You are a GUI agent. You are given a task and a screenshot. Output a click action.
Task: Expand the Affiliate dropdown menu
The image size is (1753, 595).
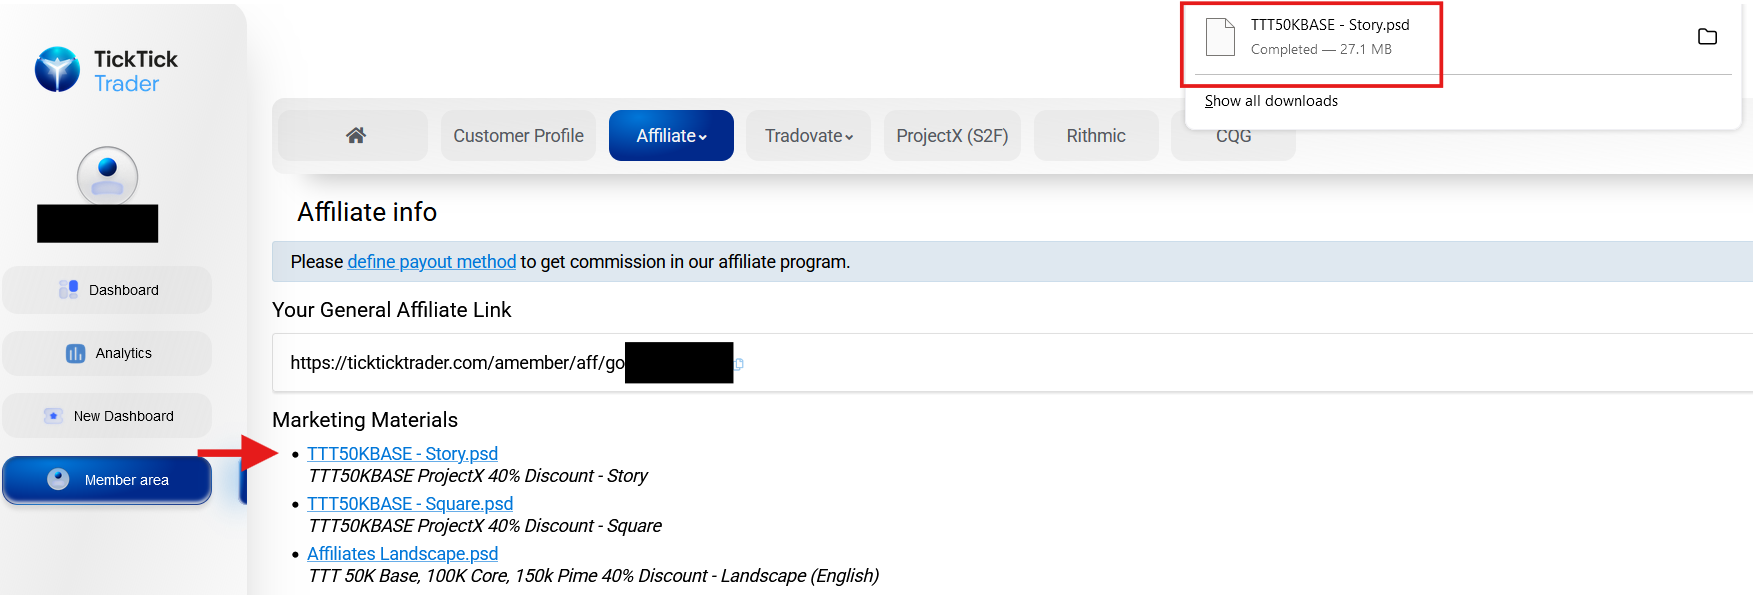coord(671,135)
